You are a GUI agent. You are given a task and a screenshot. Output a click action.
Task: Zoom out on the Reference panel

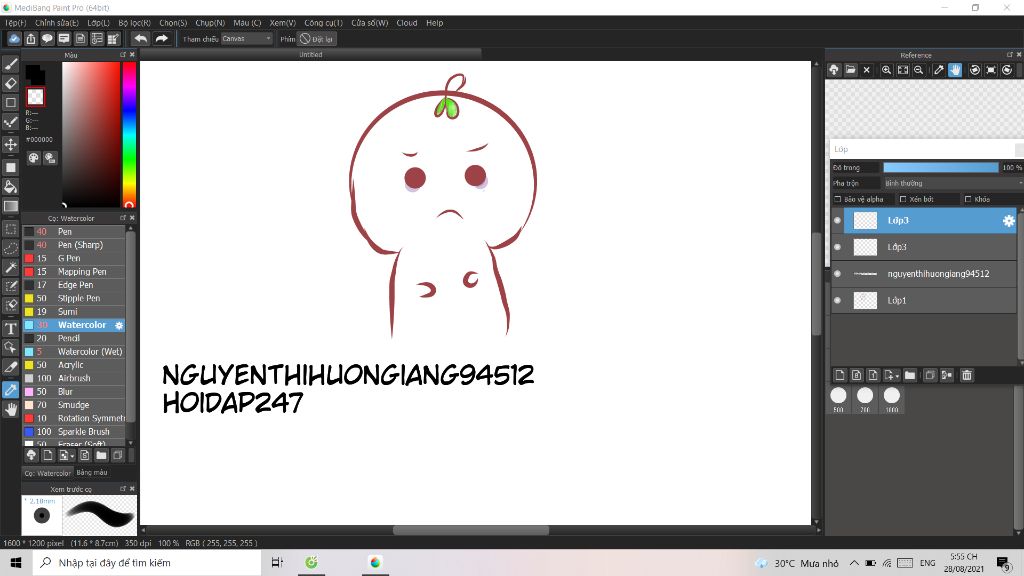click(x=918, y=70)
